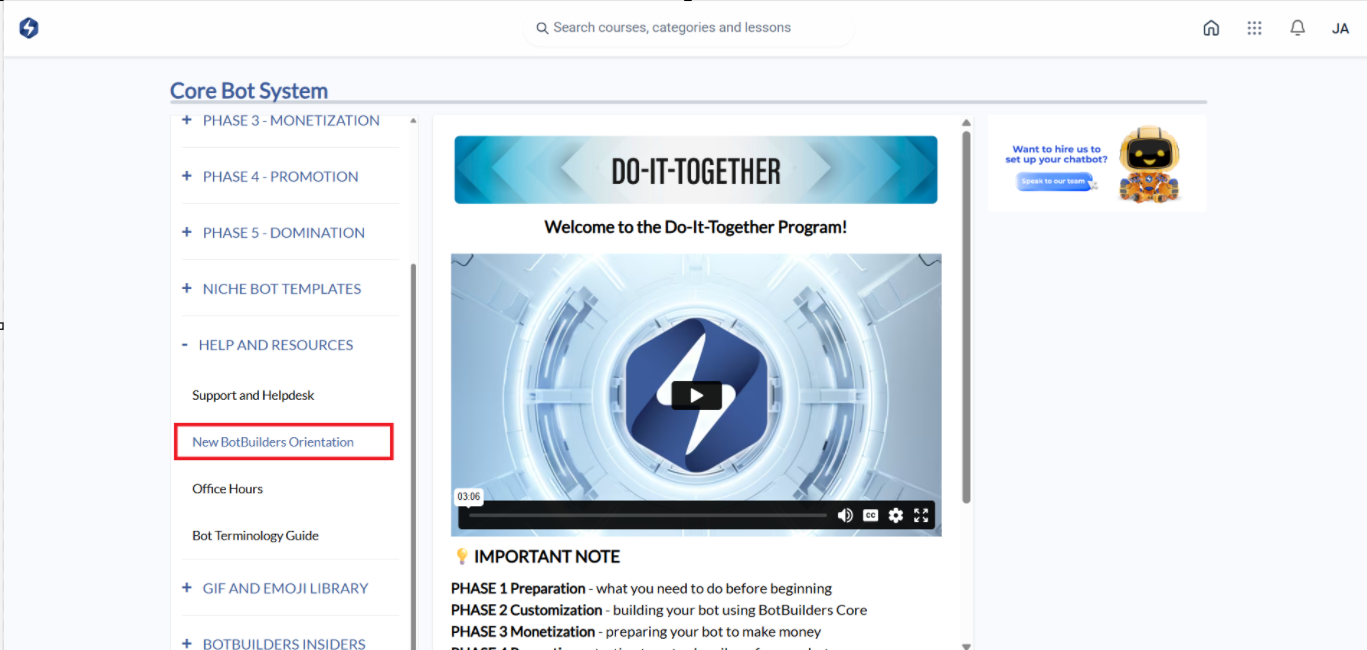The height and width of the screenshot is (650, 1367).
Task: Click Welcome to the Do-It-Together Program heading
Action: coord(696,227)
